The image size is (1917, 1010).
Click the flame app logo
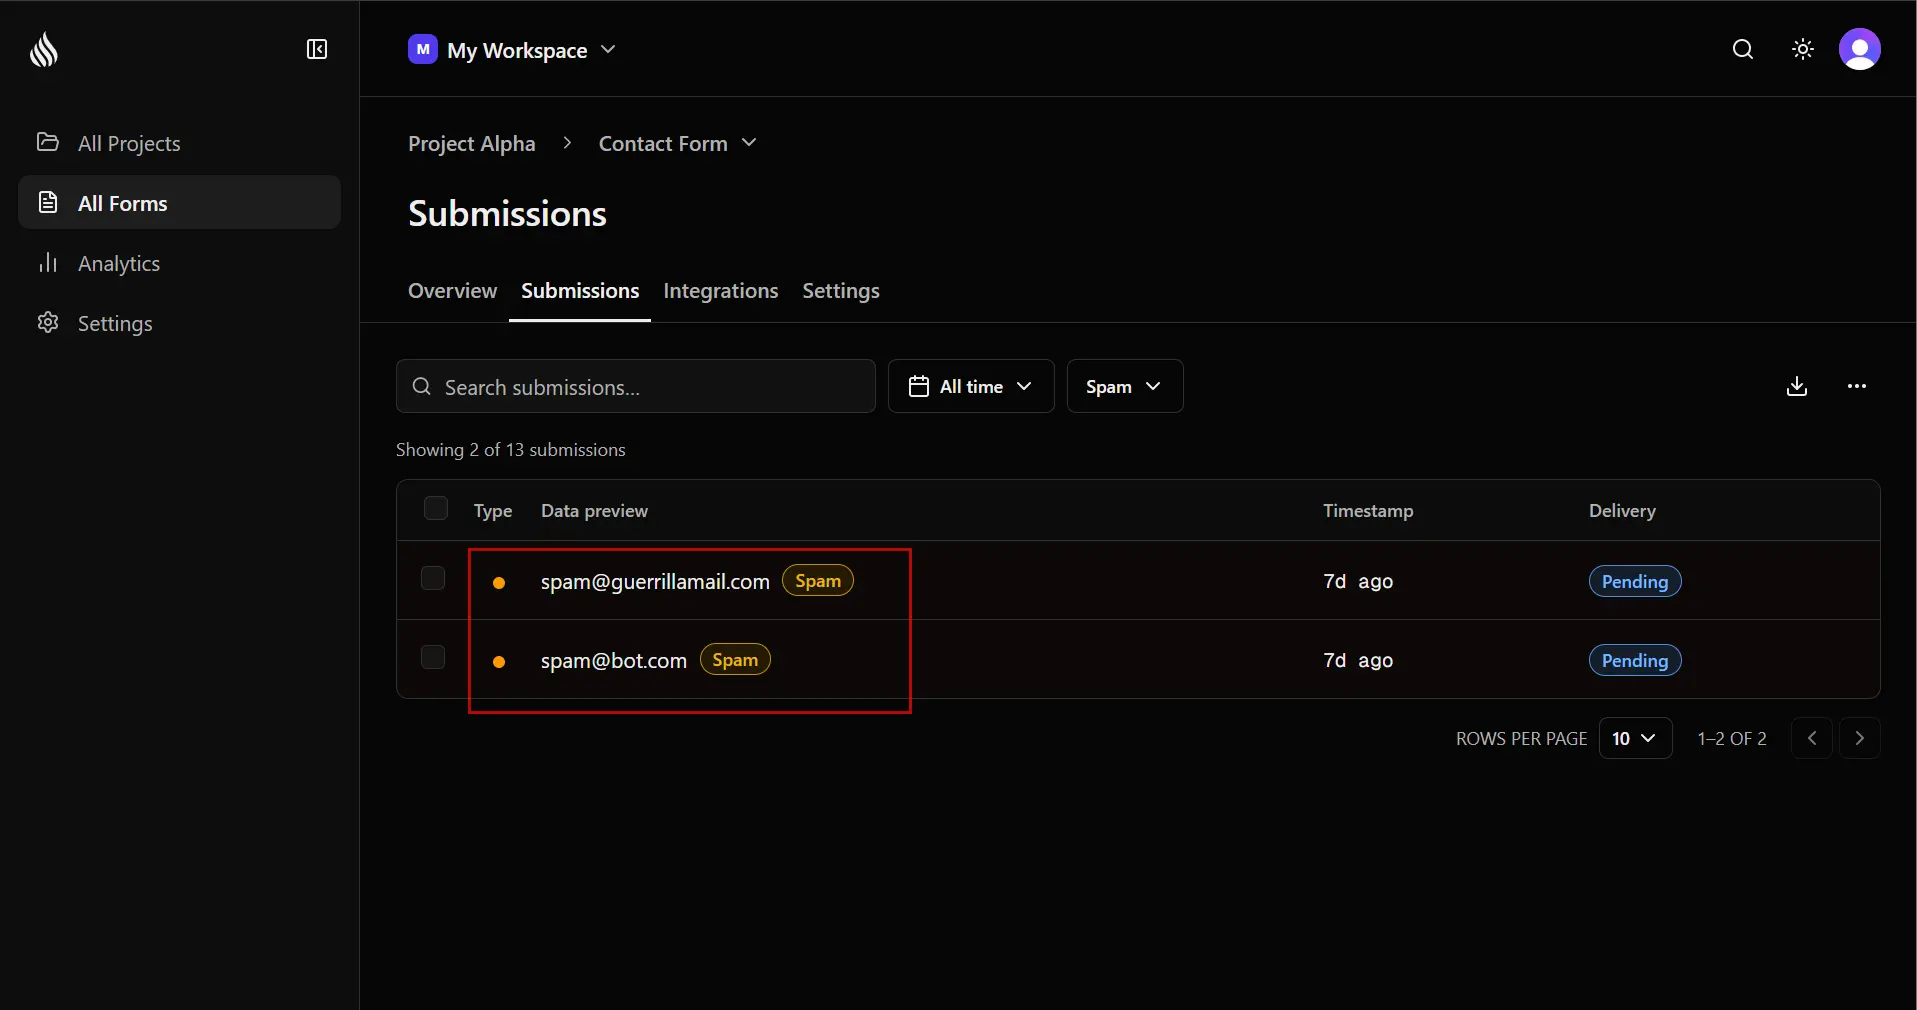point(43,50)
